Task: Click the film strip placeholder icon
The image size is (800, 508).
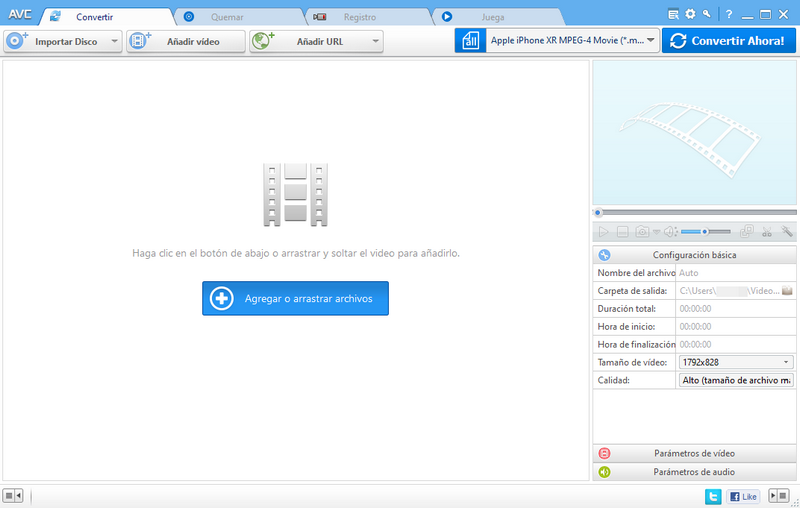Action: [295, 194]
